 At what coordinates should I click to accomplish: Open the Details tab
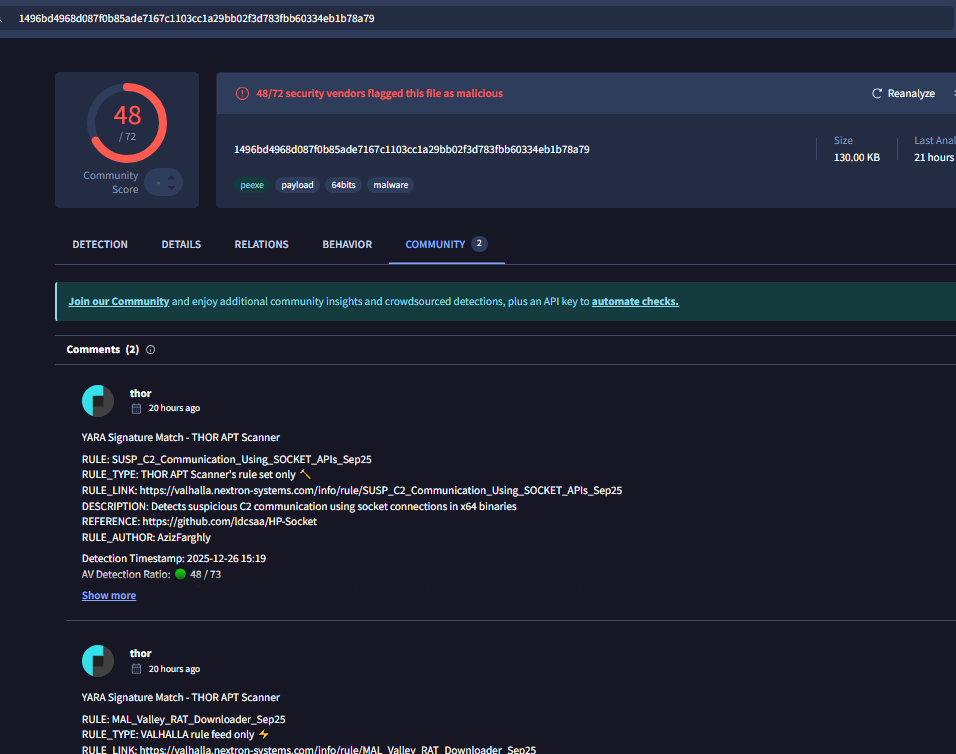pos(181,244)
